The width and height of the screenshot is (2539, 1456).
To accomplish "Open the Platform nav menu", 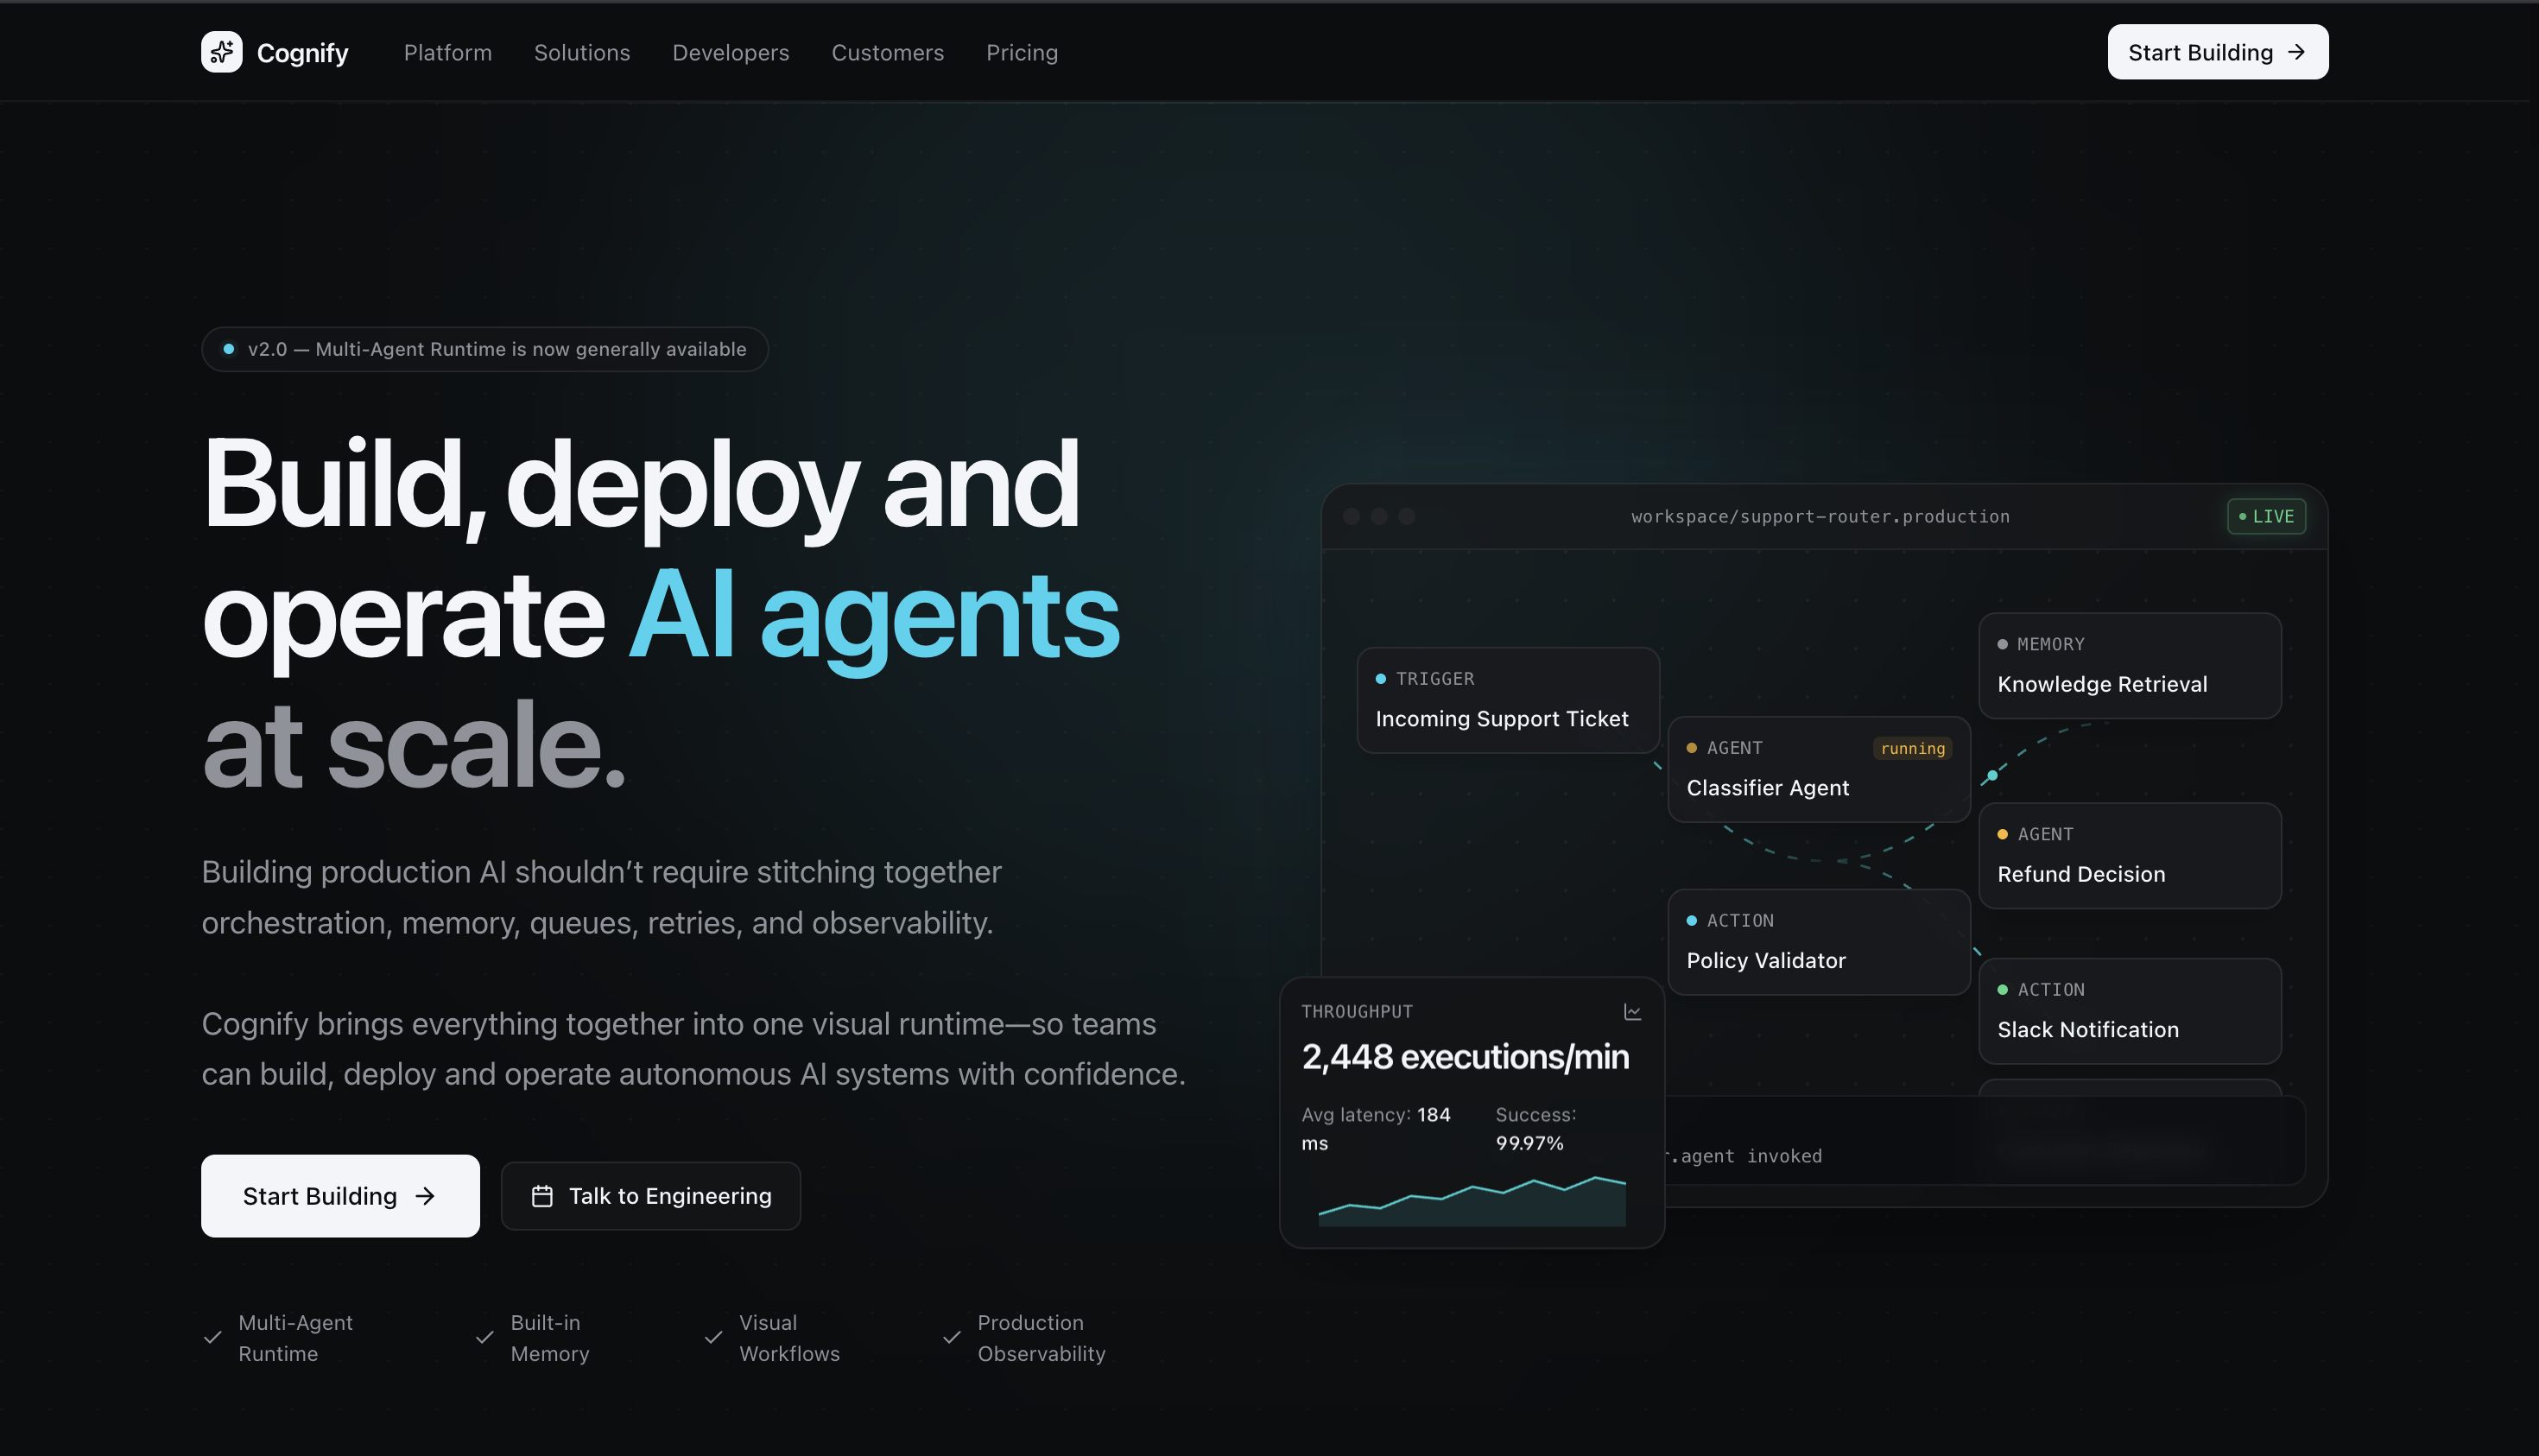I will pos(447,52).
